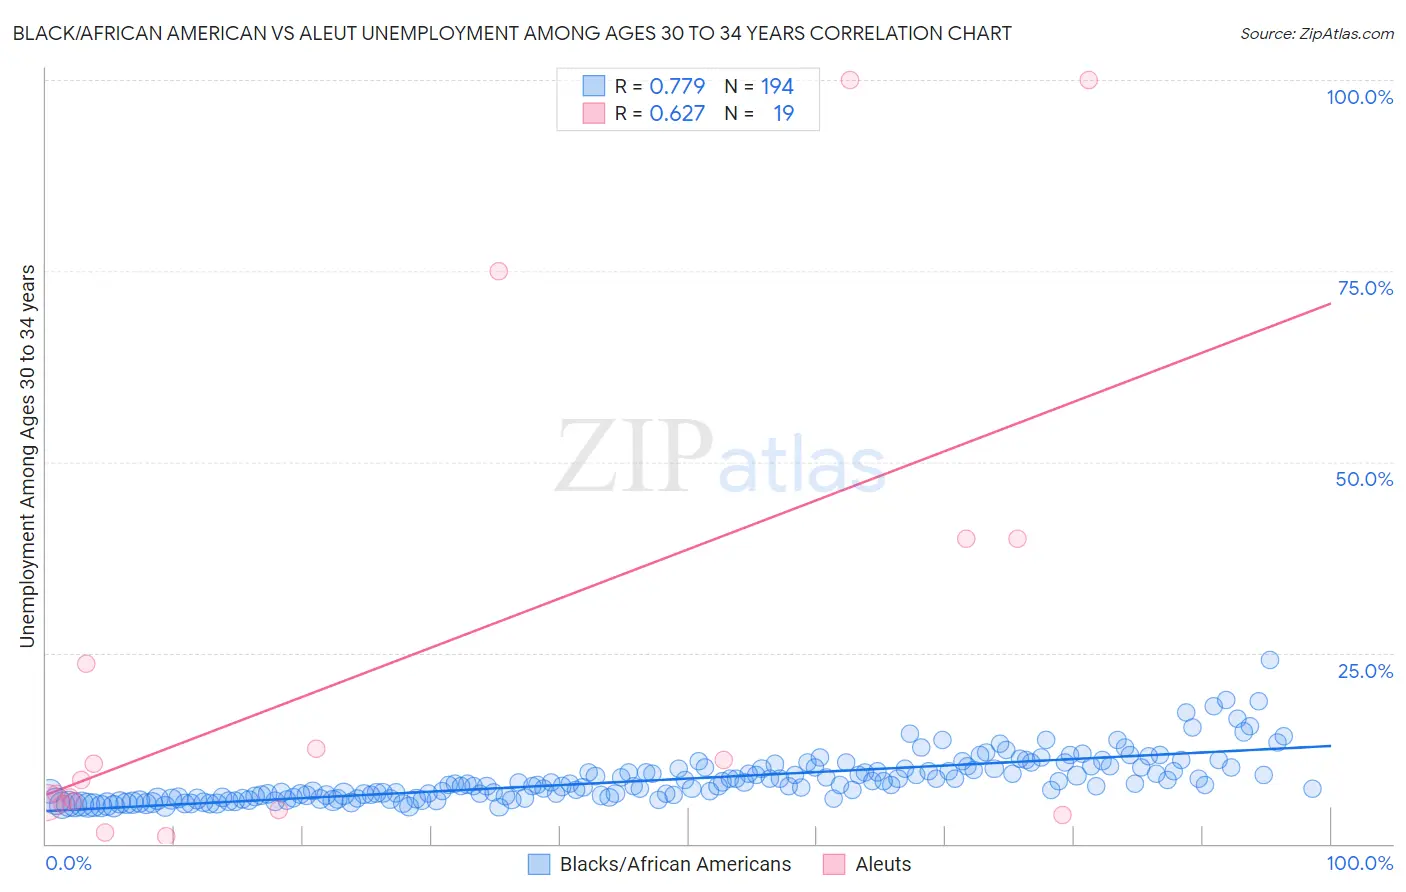Screen dimensions: 1406x892
Task: Click the chart title text
Action: 512,33
